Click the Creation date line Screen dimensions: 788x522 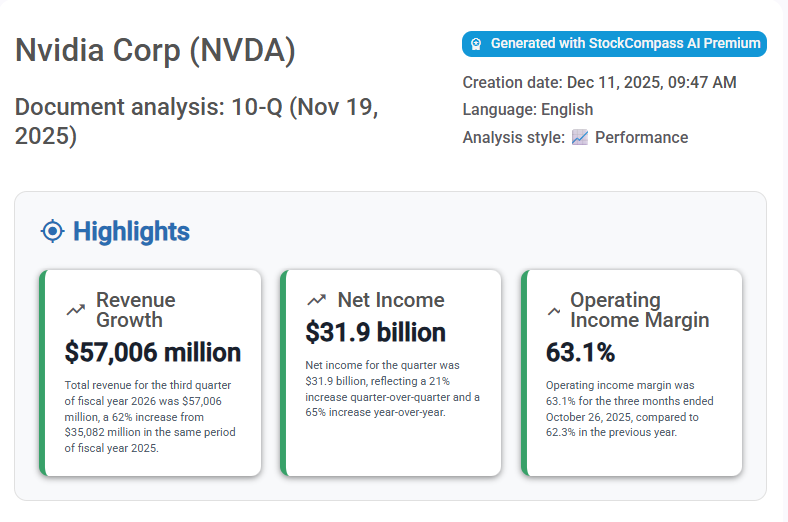tap(599, 82)
